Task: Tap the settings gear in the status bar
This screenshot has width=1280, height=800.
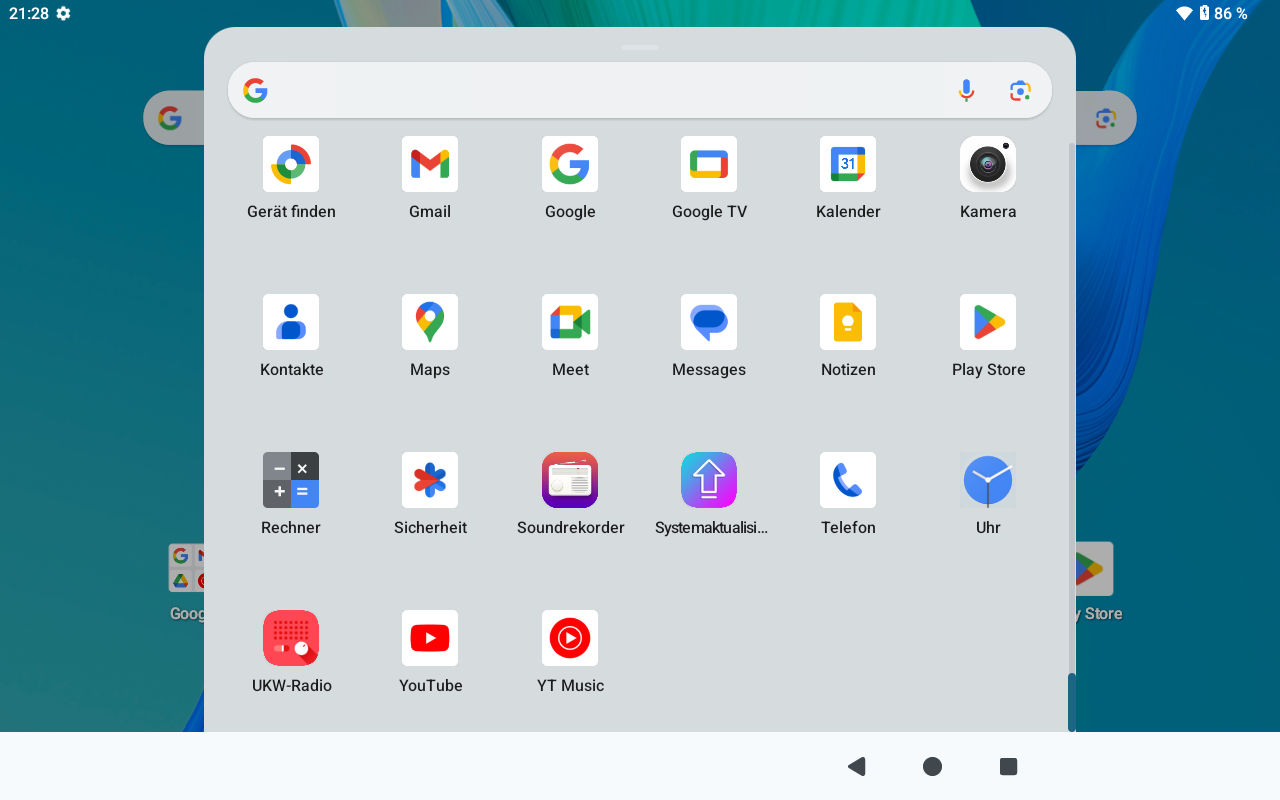Action: point(64,13)
